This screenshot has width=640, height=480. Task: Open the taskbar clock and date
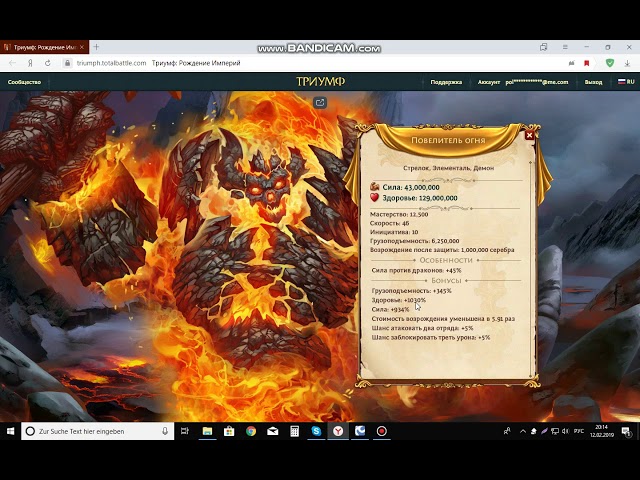tap(602, 431)
